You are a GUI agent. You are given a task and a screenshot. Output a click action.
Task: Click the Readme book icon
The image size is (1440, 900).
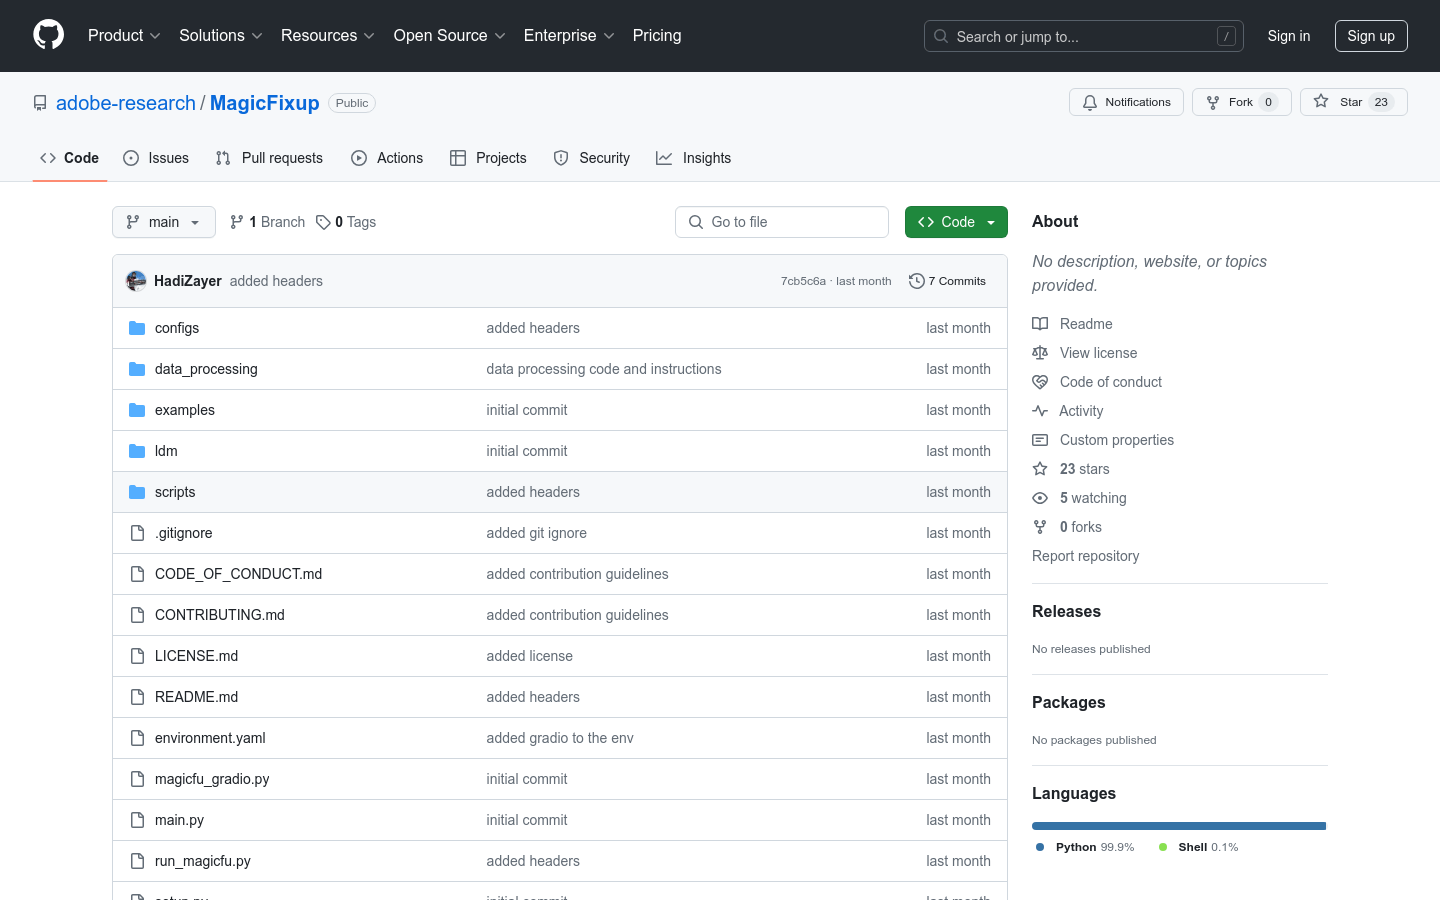(1040, 324)
